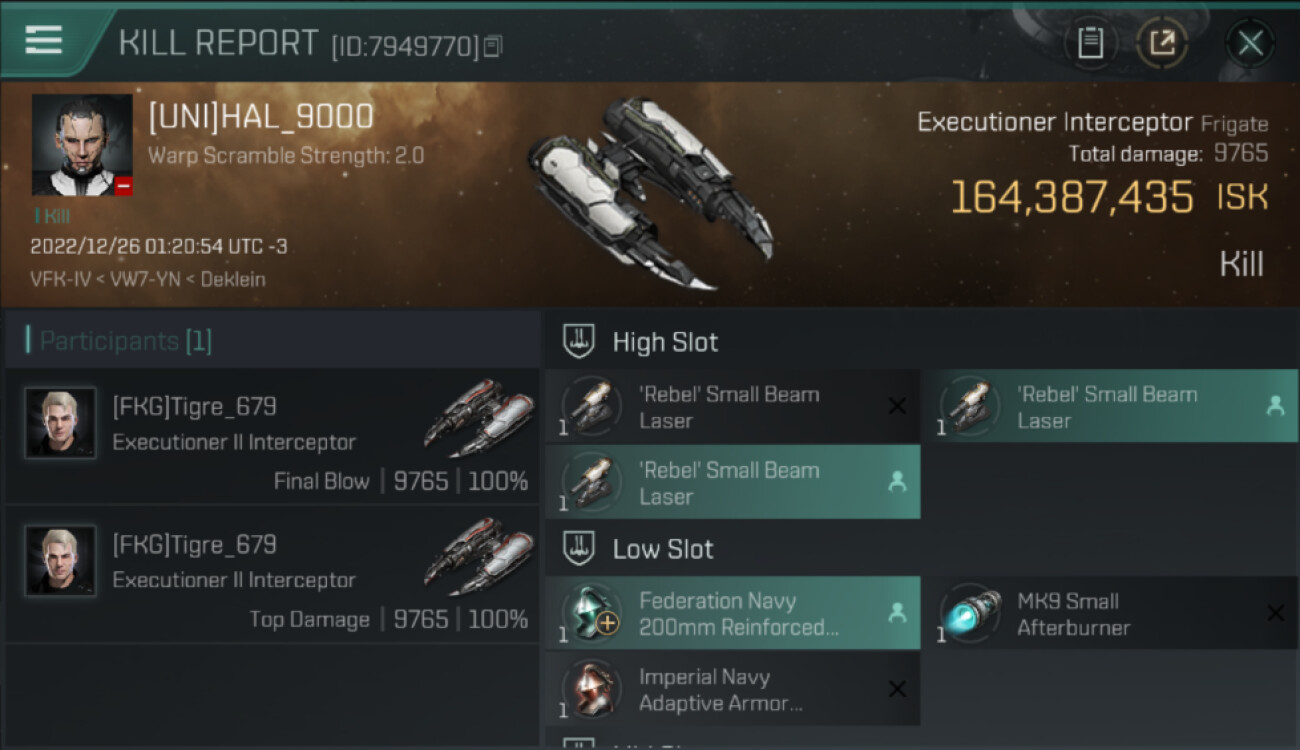Copy the kill report ID
The image size is (1300, 750).
coord(492,46)
